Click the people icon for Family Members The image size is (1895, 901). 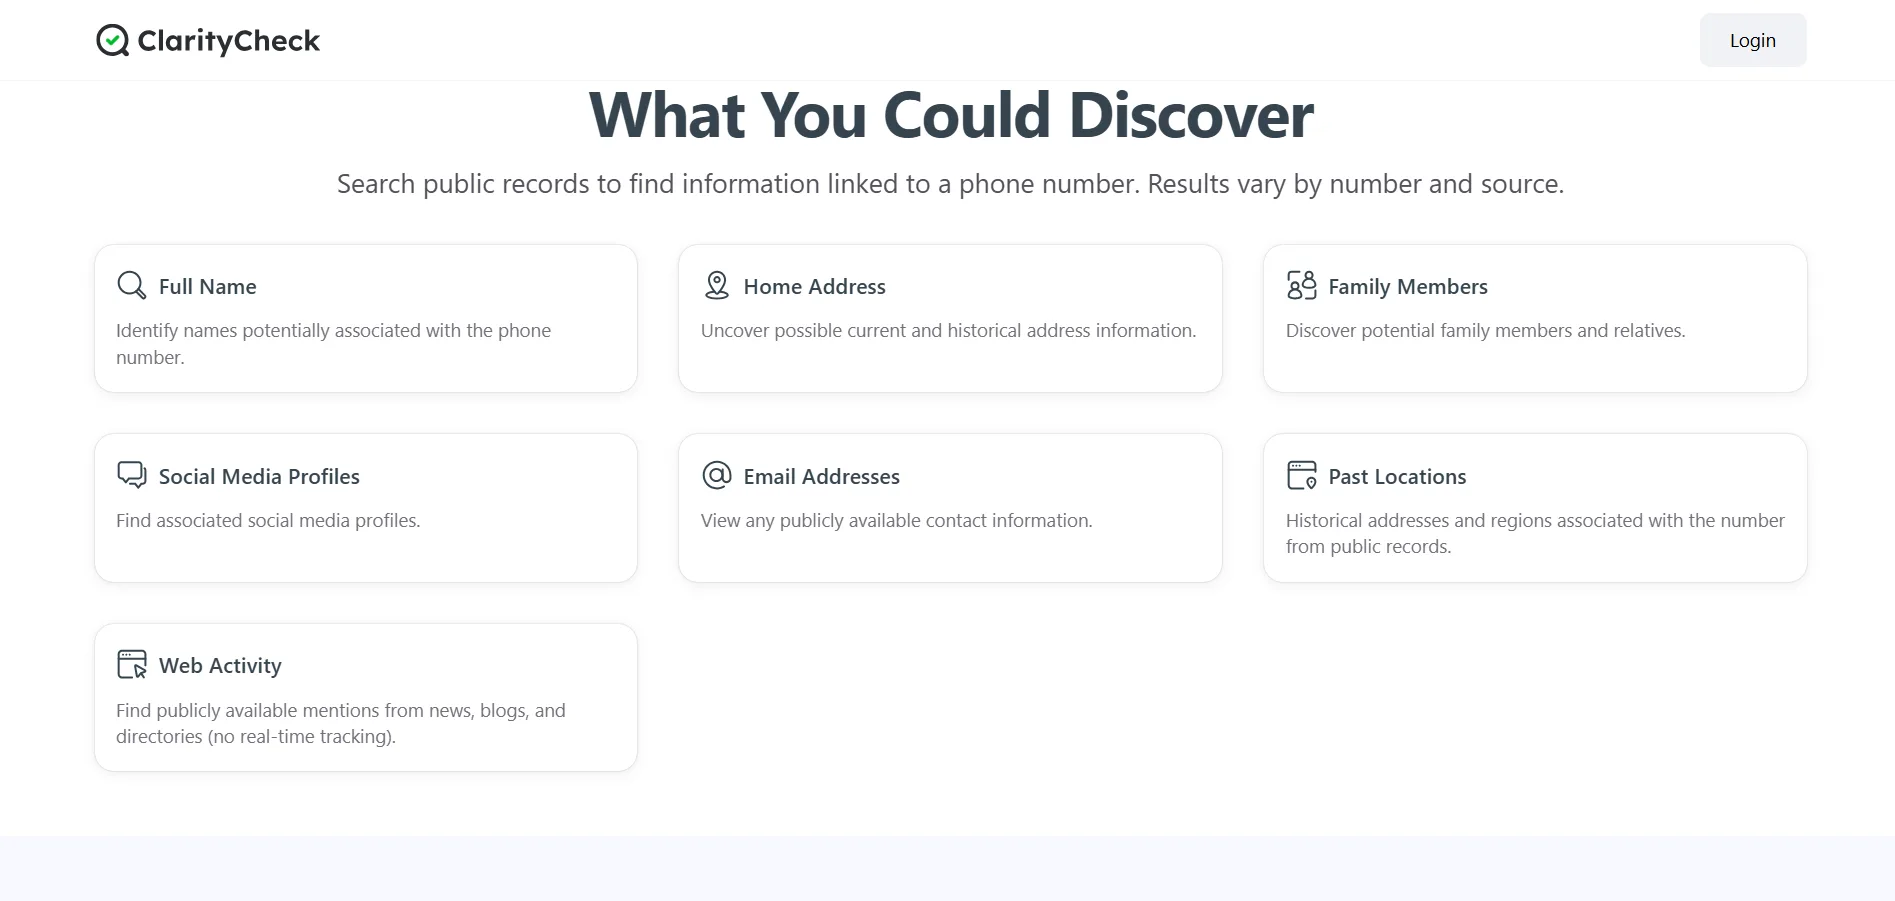coord(1301,285)
